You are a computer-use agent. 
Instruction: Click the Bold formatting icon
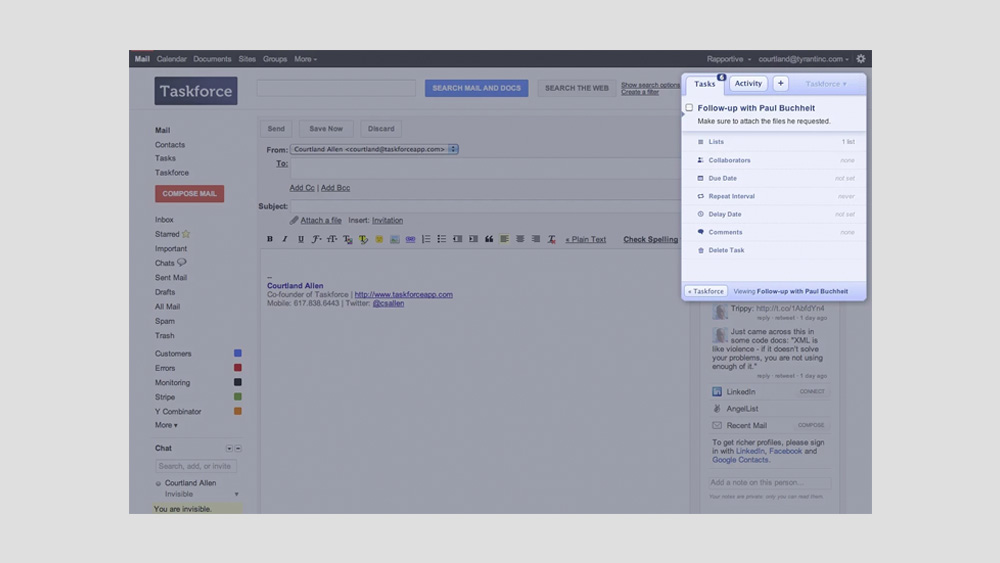click(x=269, y=240)
